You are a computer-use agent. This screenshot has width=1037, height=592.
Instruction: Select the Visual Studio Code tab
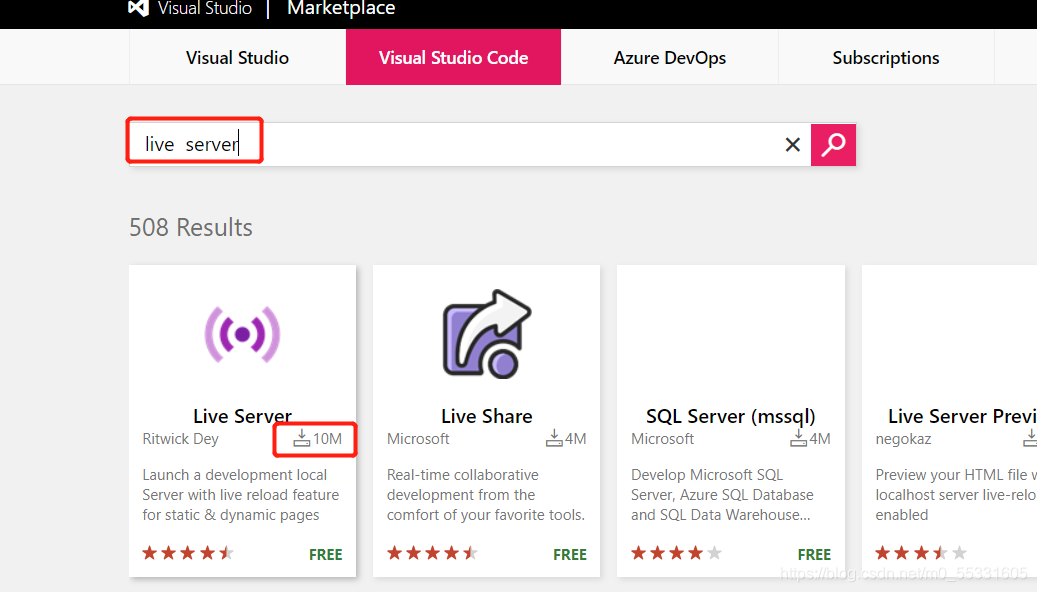pyautogui.click(x=453, y=58)
